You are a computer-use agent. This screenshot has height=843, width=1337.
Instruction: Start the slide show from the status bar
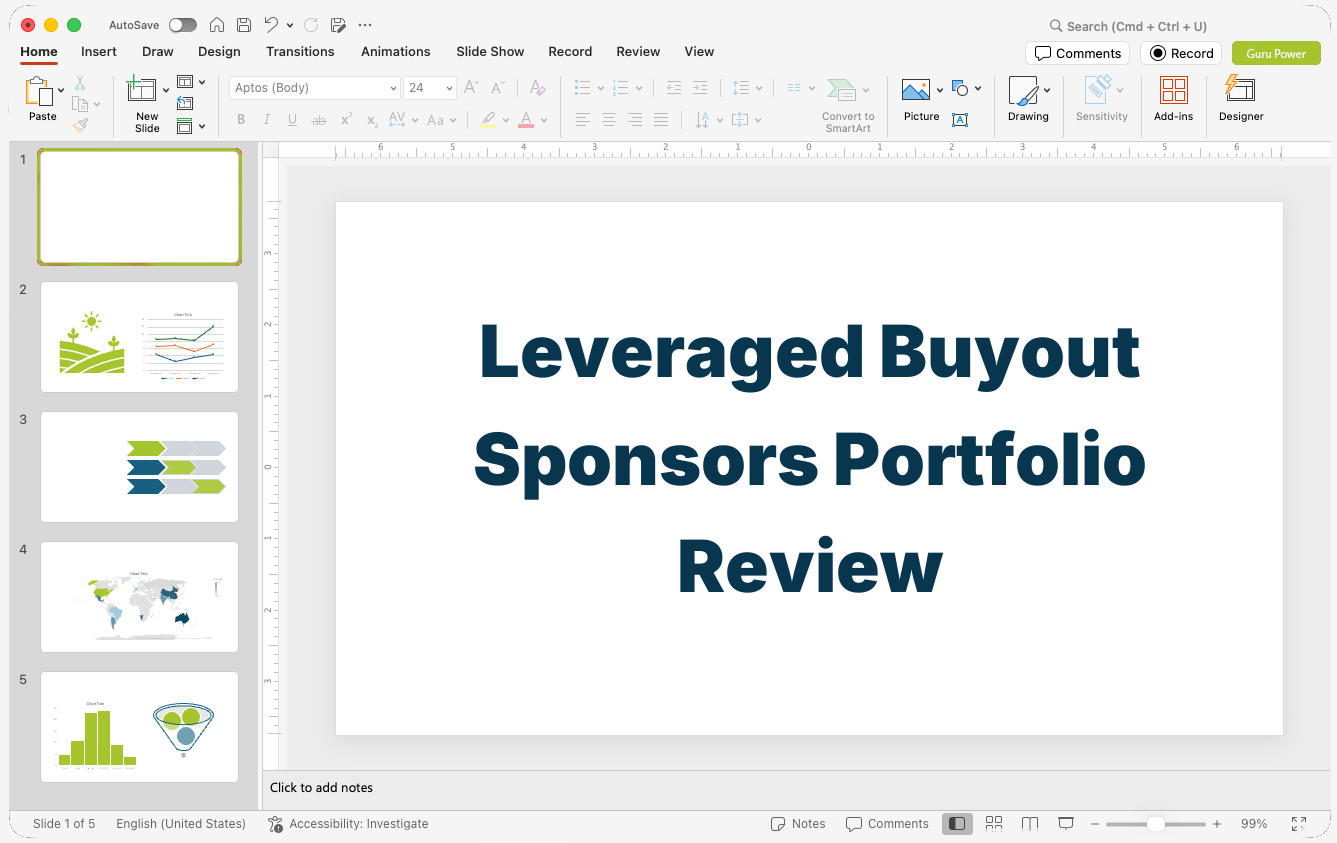[1066, 823]
